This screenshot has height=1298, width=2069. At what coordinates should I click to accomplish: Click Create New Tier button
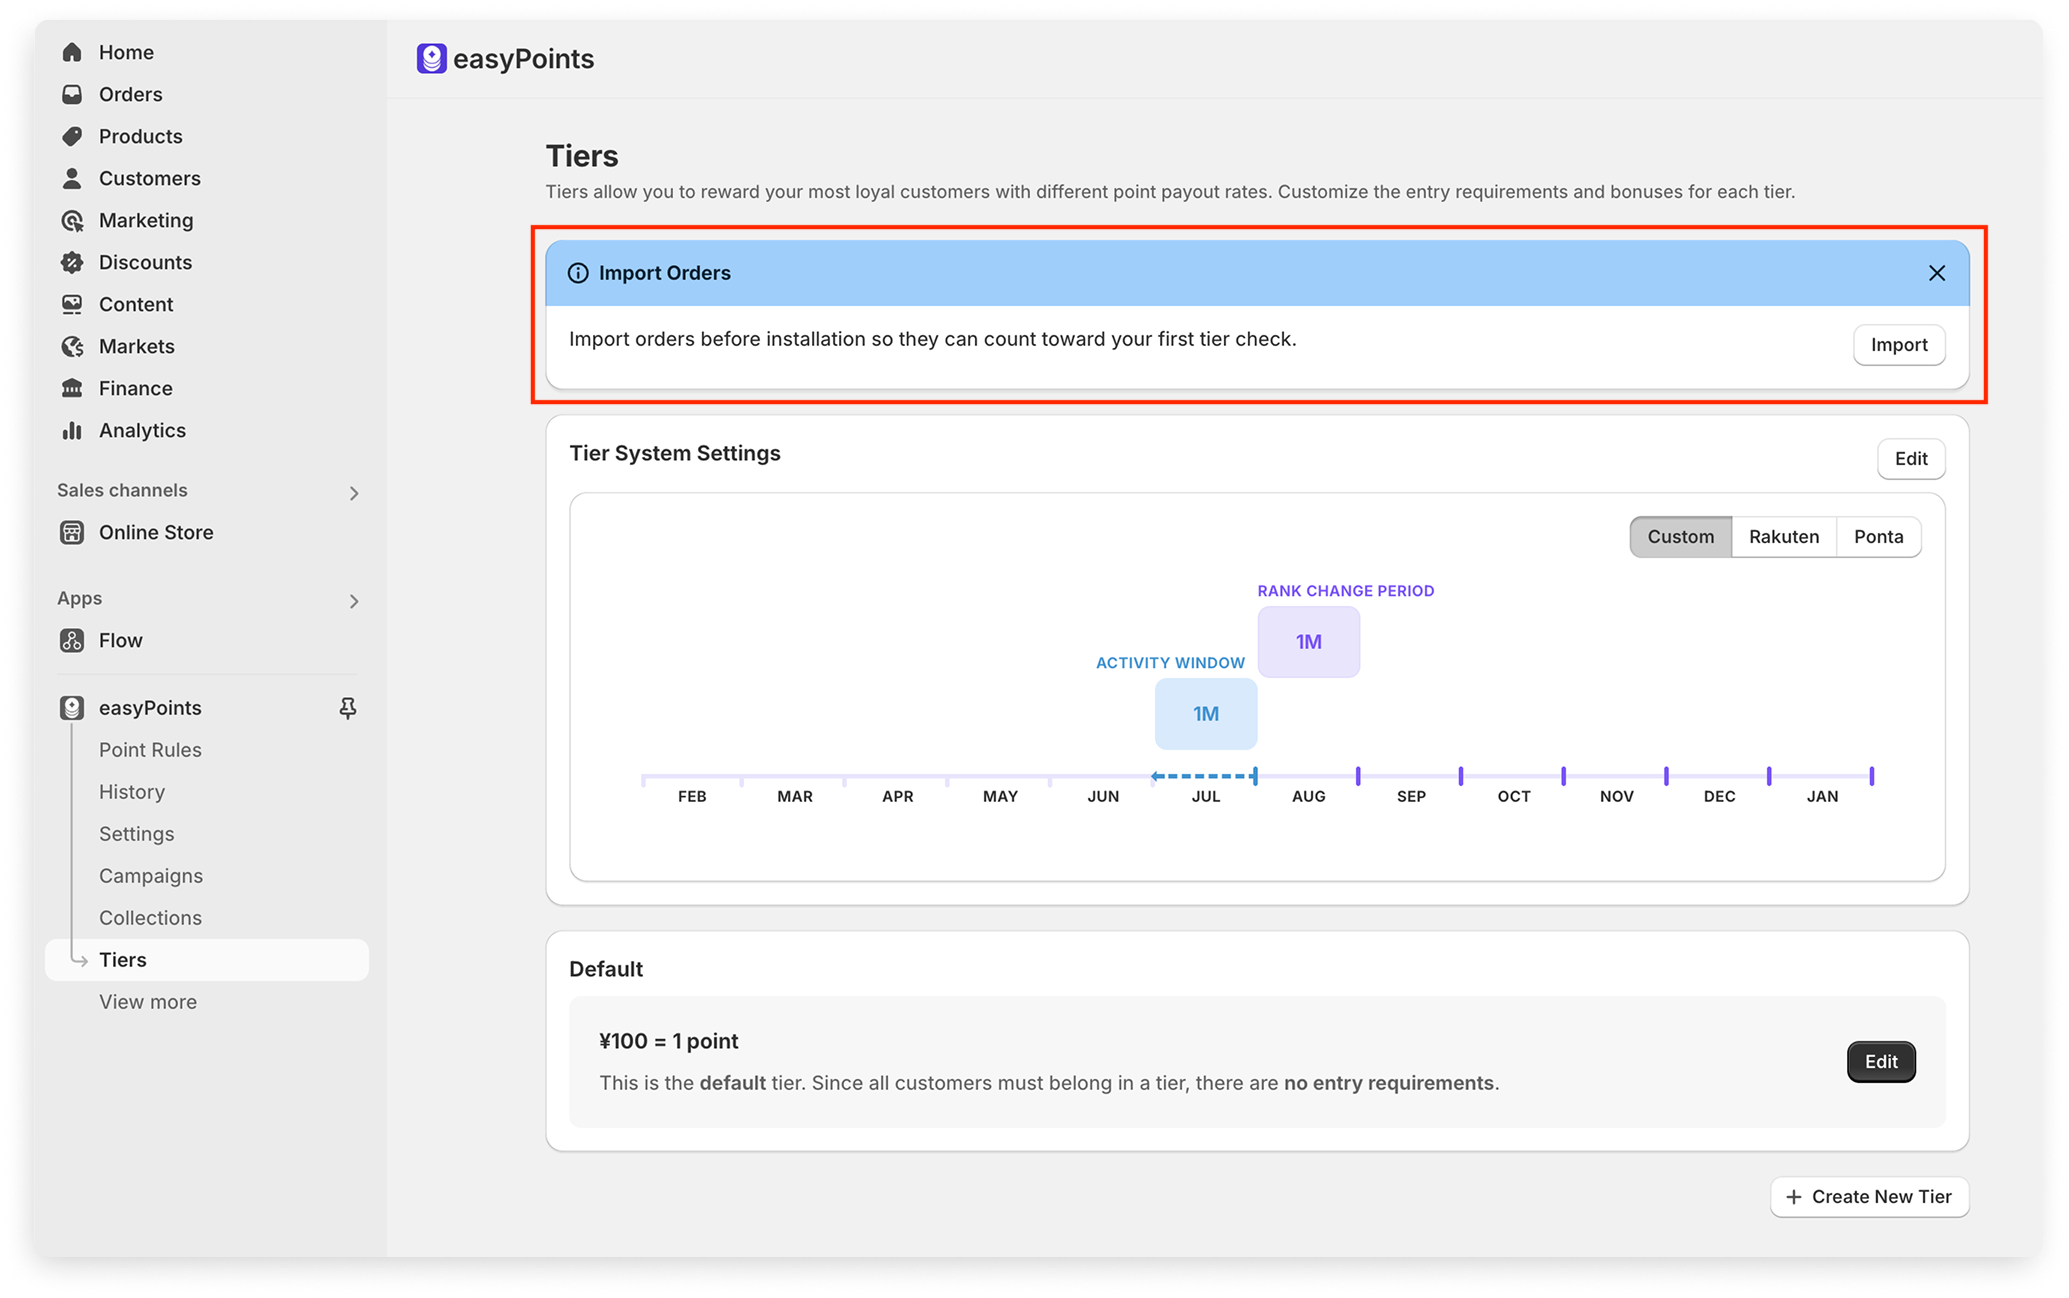click(x=1868, y=1196)
